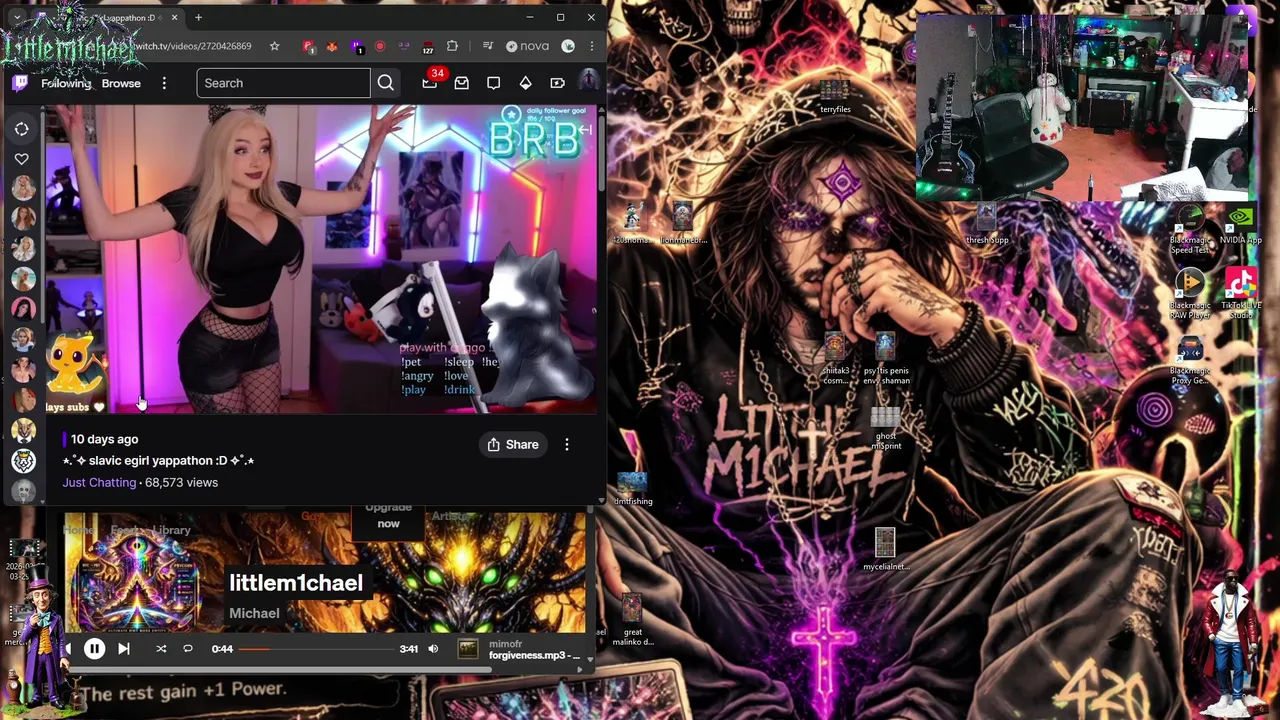Open the great malinko desktop icon

tap(632, 621)
